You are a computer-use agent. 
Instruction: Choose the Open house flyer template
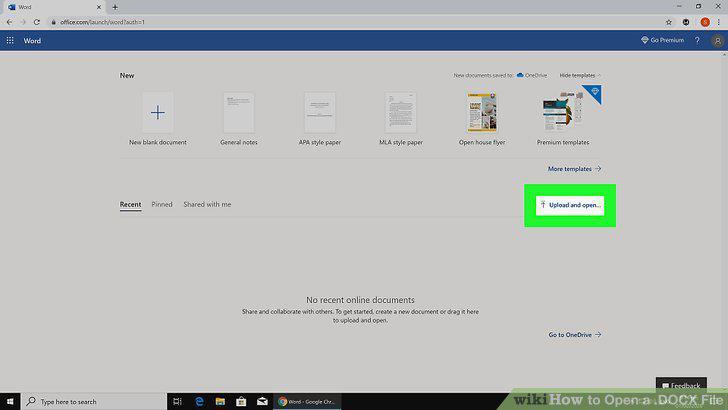[482, 119]
